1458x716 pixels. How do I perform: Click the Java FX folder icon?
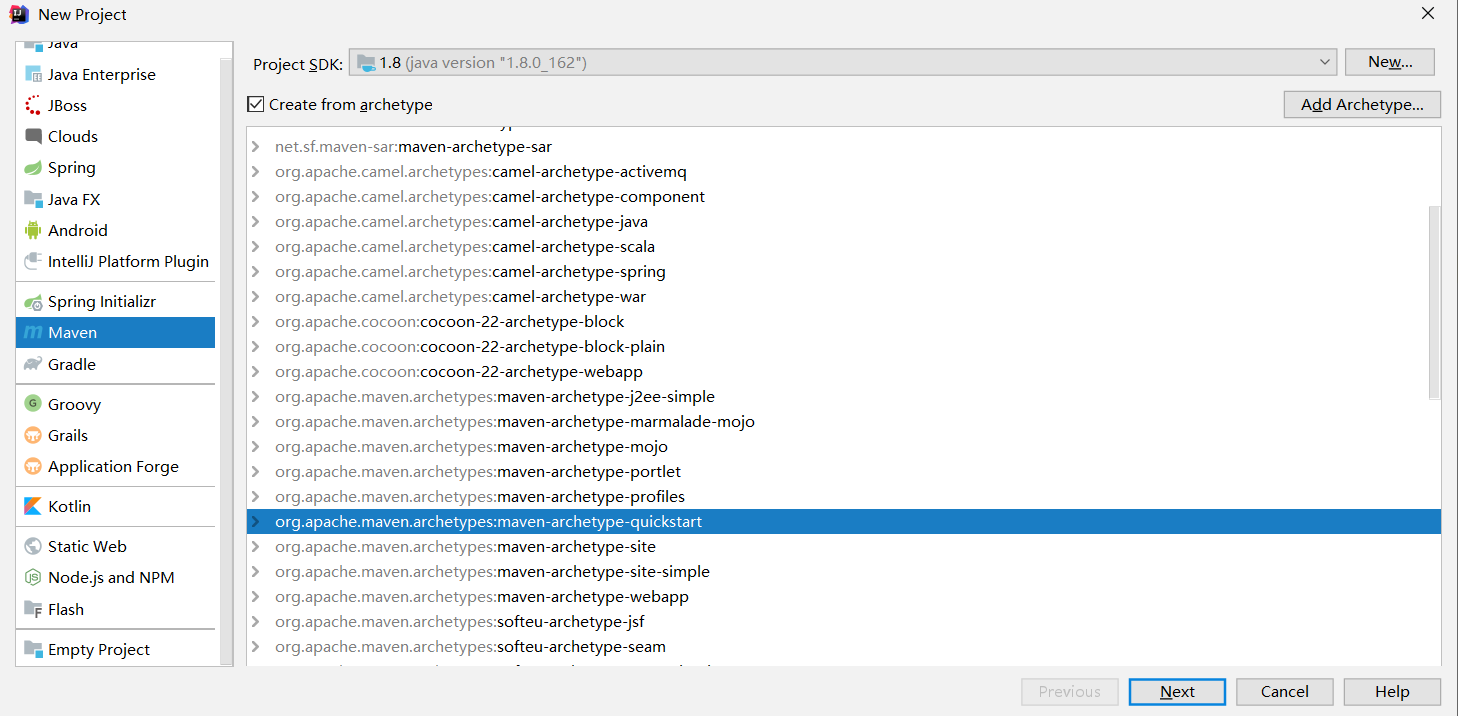tap(33, 199)
